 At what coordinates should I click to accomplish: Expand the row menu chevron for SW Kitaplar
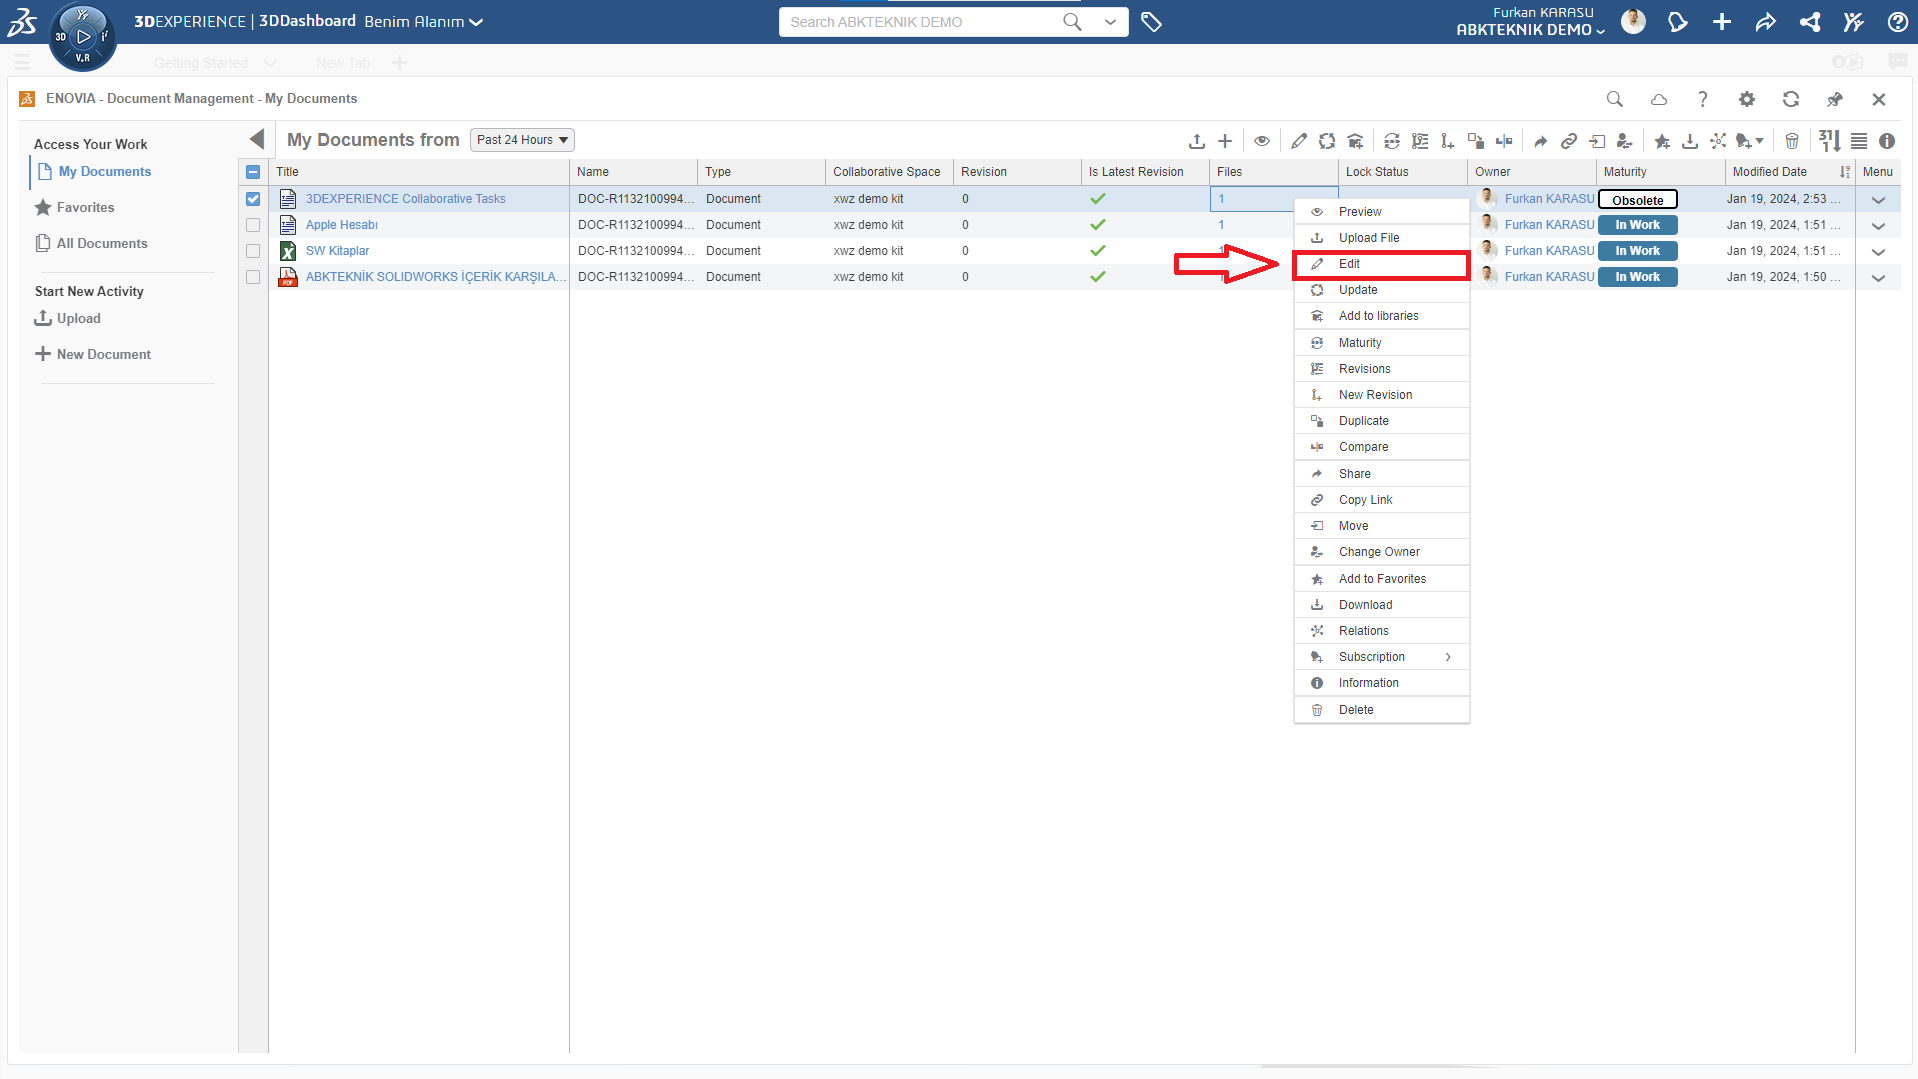click(1877, 252)
